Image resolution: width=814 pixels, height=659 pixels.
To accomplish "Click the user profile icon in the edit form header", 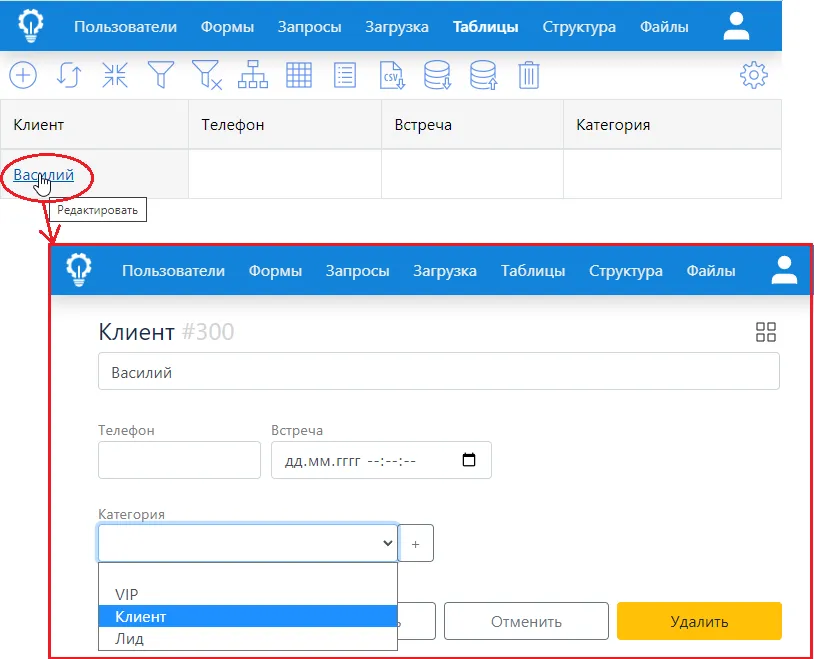I will (784, 270).
